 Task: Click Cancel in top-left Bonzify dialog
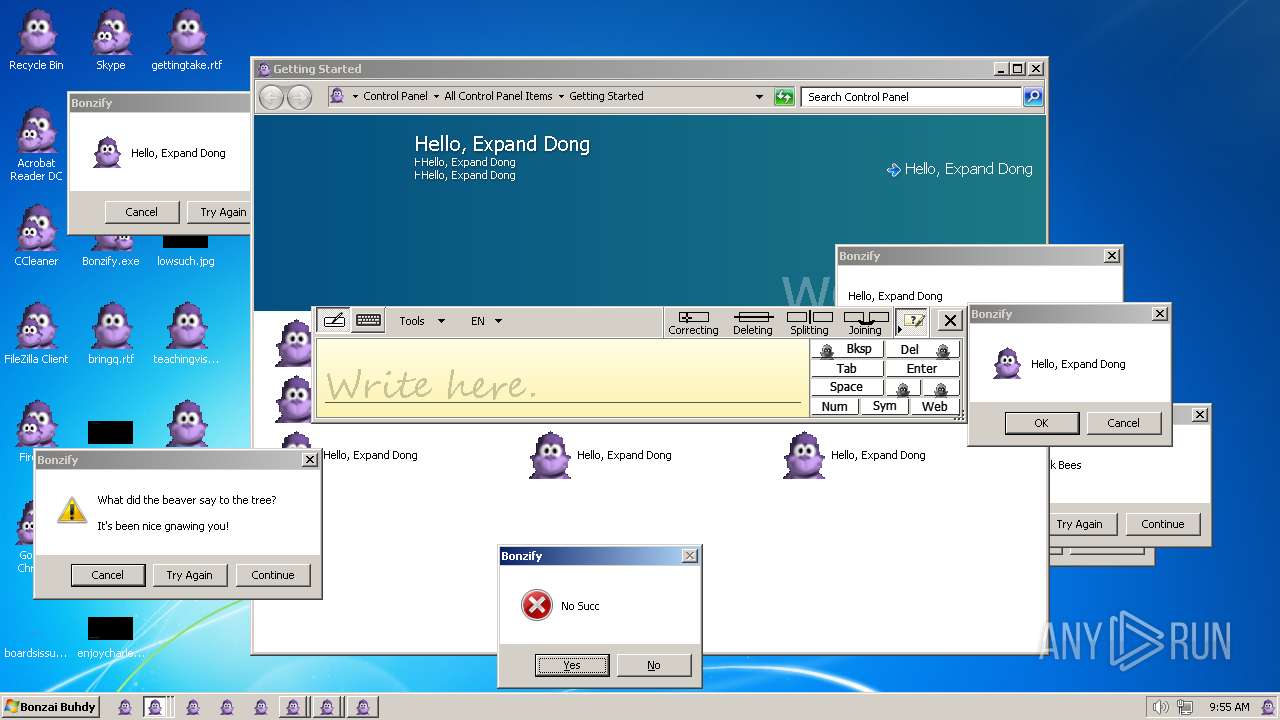(x=142, y=212)
